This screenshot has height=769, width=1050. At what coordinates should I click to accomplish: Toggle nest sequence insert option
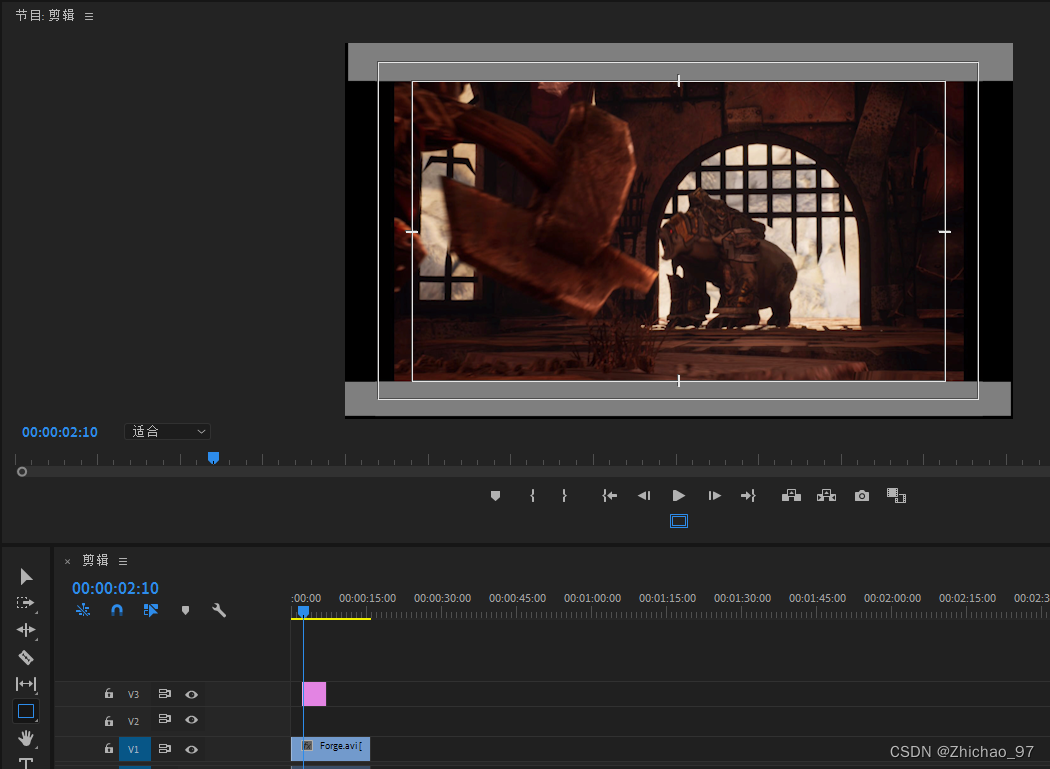(x=83, y=610)
